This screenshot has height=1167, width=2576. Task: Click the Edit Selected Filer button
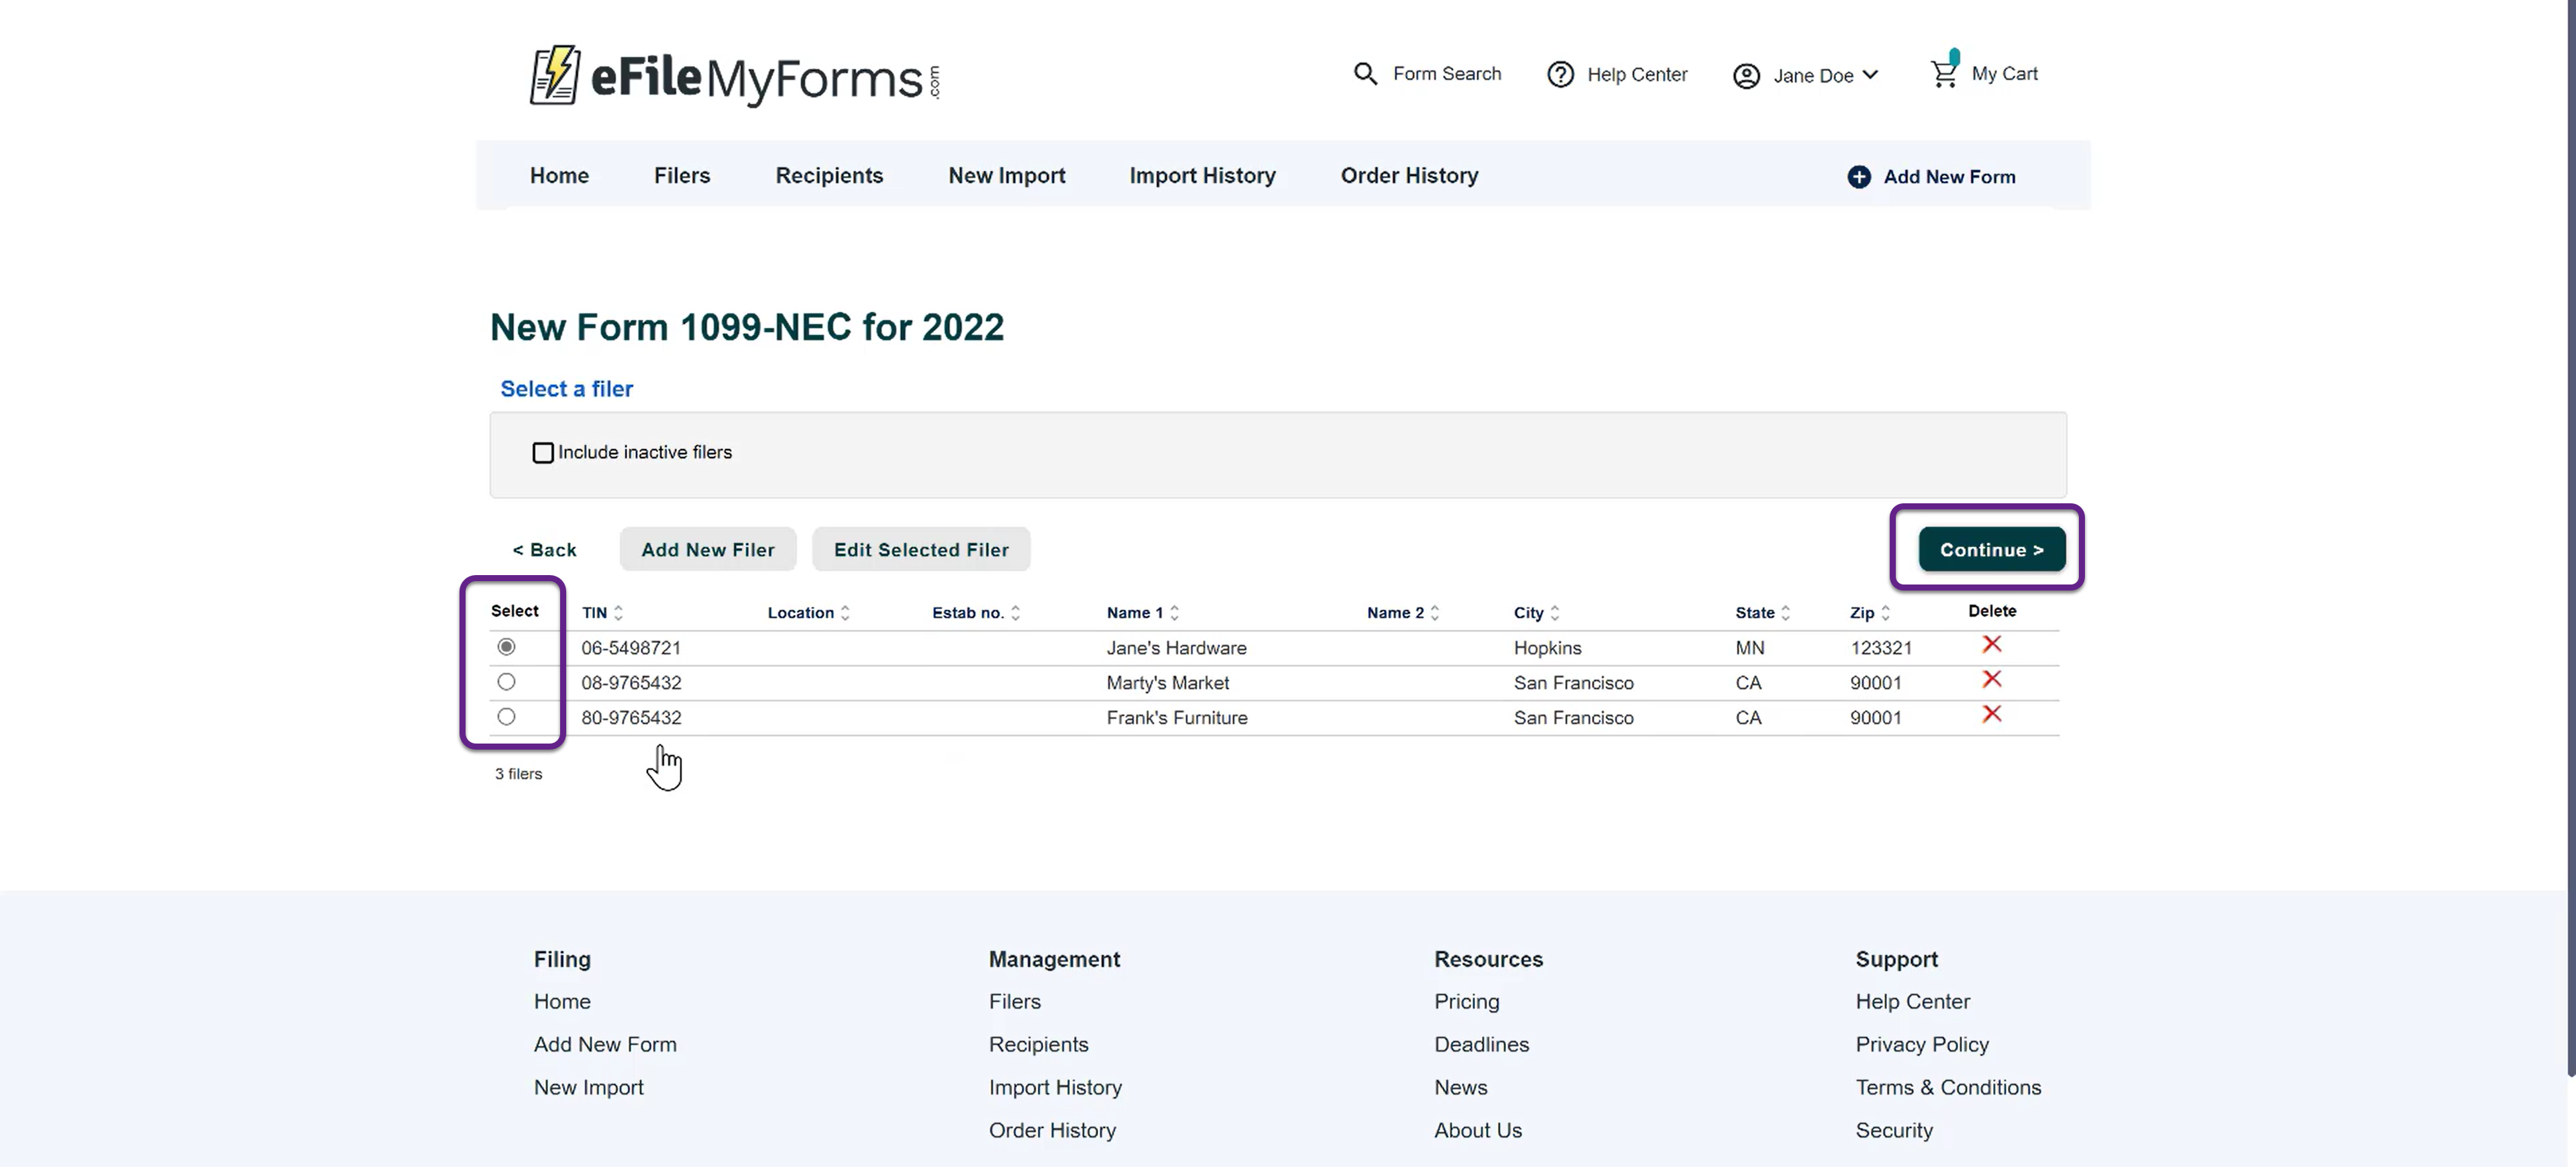click(920, 550)
